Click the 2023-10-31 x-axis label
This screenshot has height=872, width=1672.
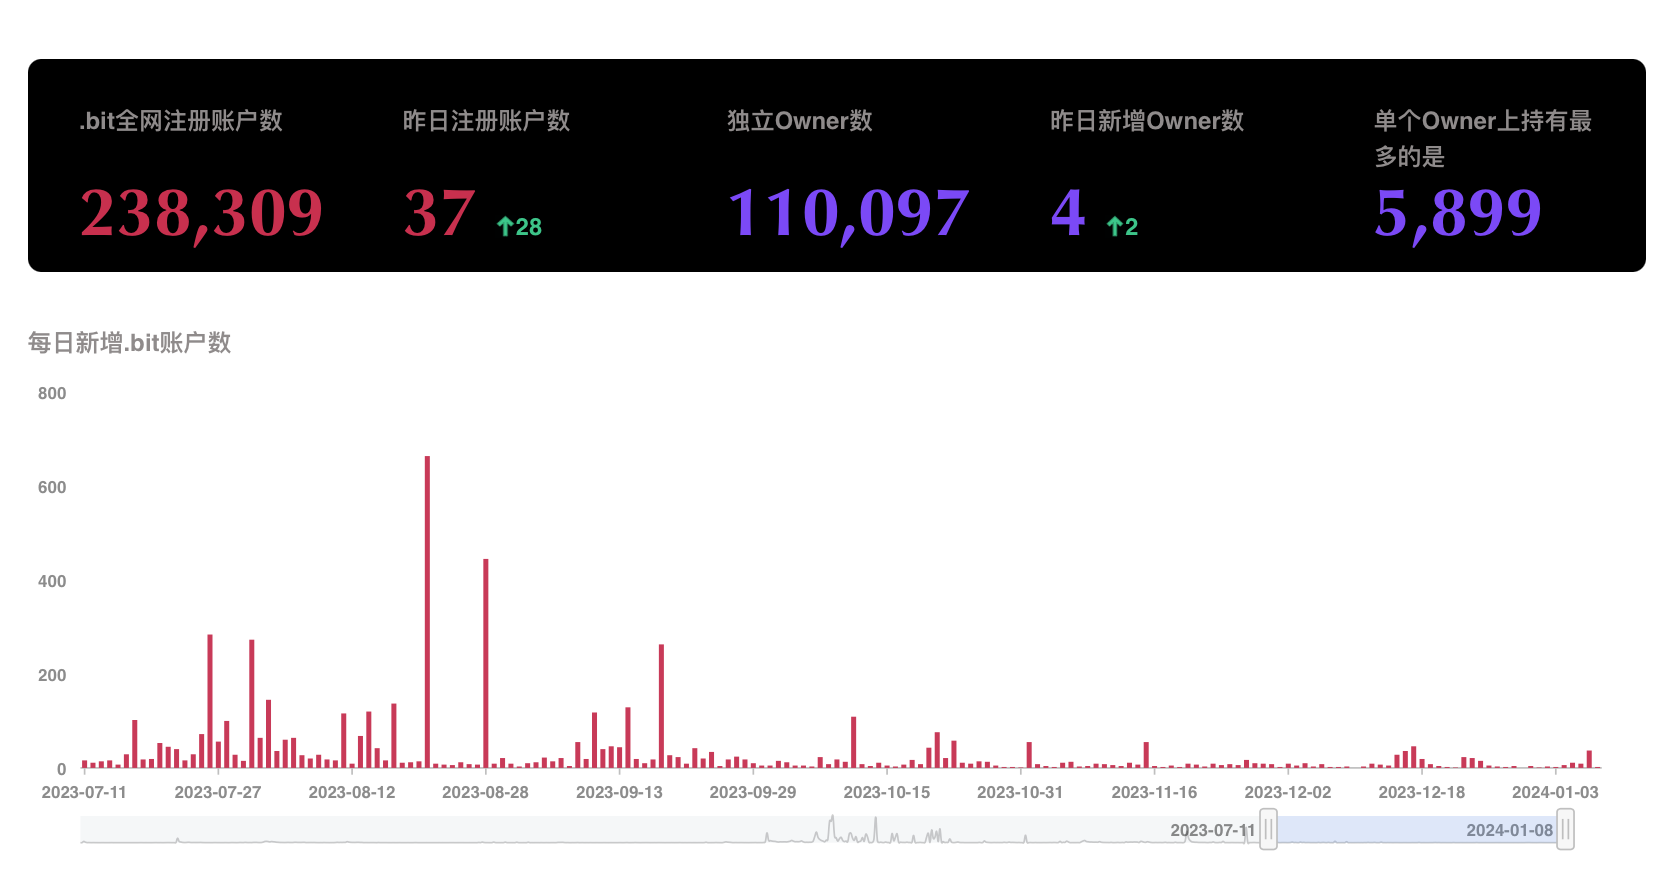pos(1020,793)
